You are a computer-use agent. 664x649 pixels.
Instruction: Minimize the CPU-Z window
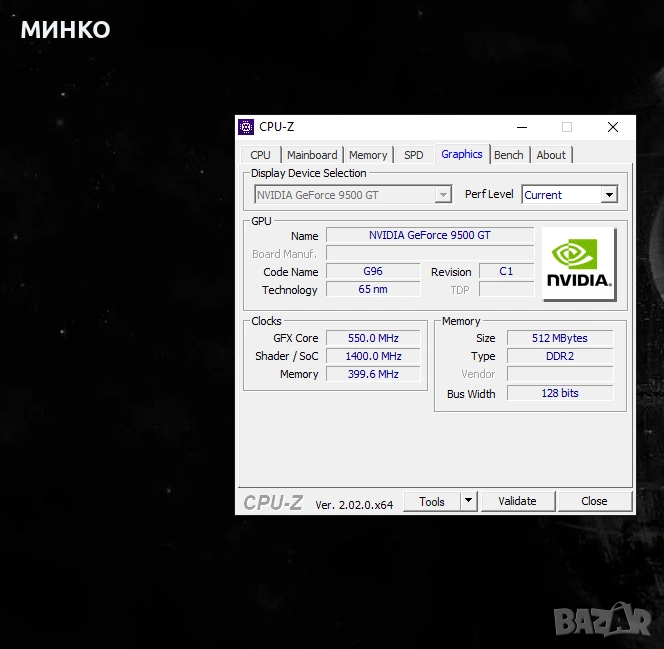pos(522,127)
